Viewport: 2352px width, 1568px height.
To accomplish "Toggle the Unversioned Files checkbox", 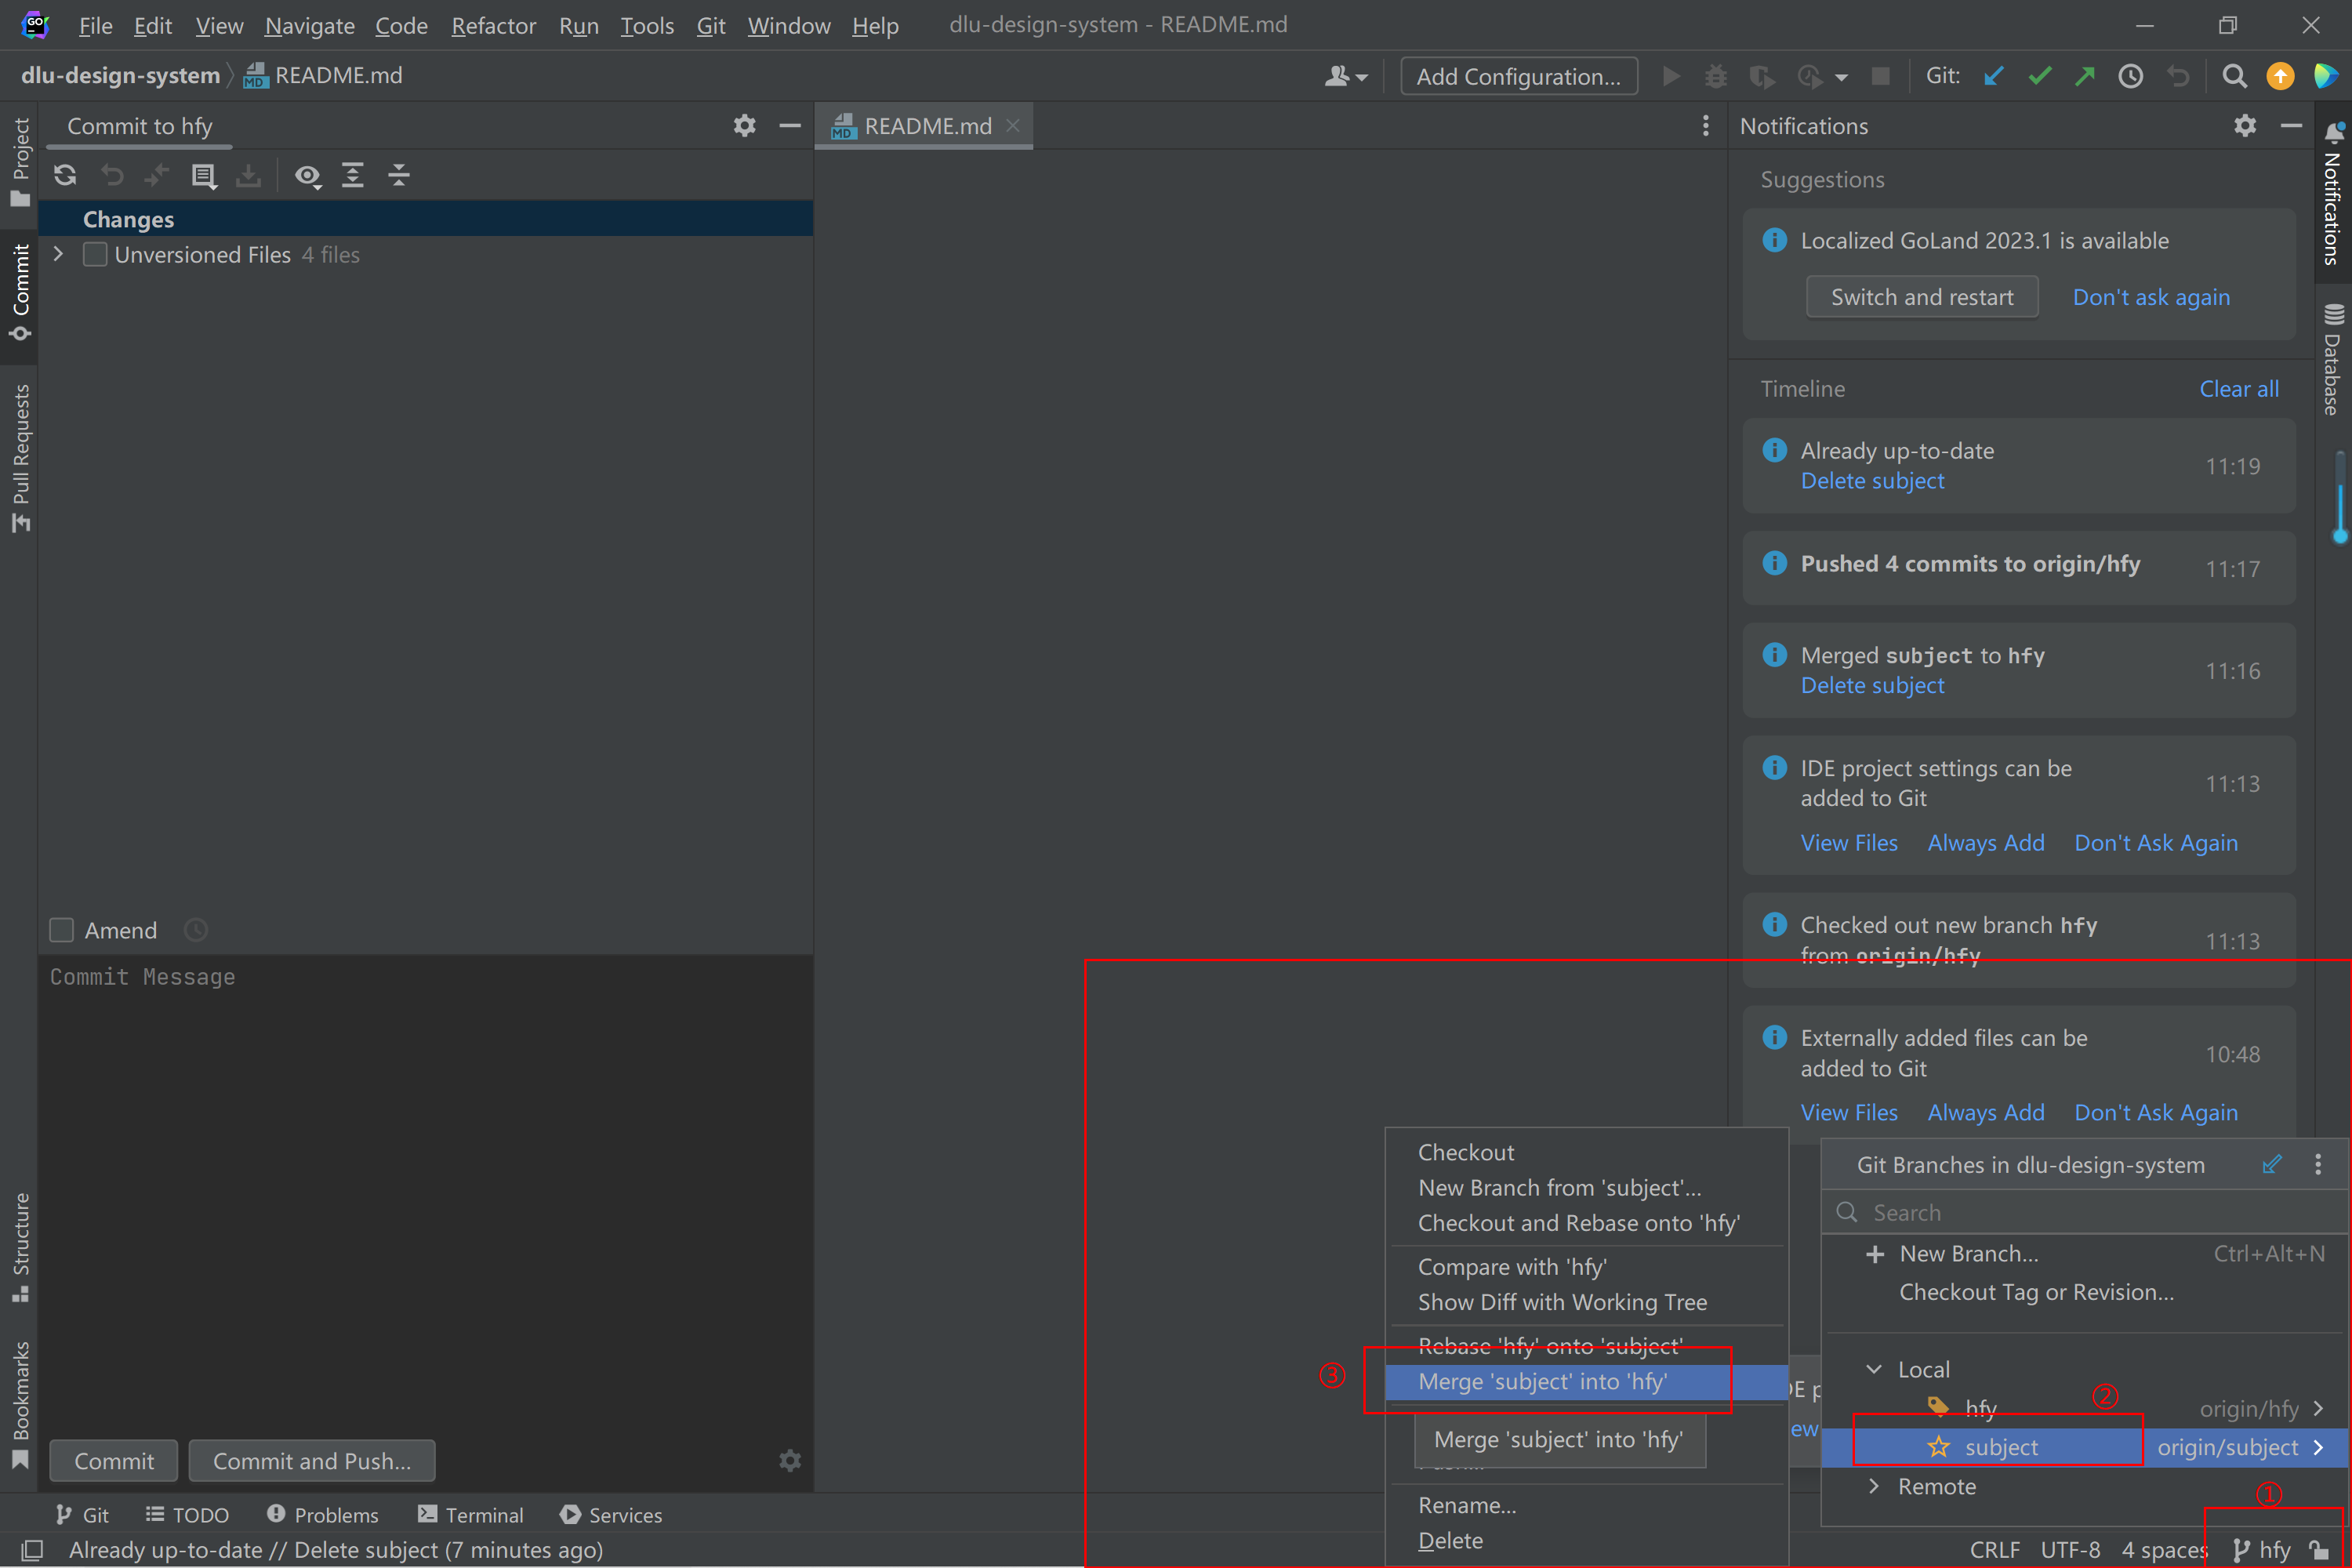I will pos(95,255).
